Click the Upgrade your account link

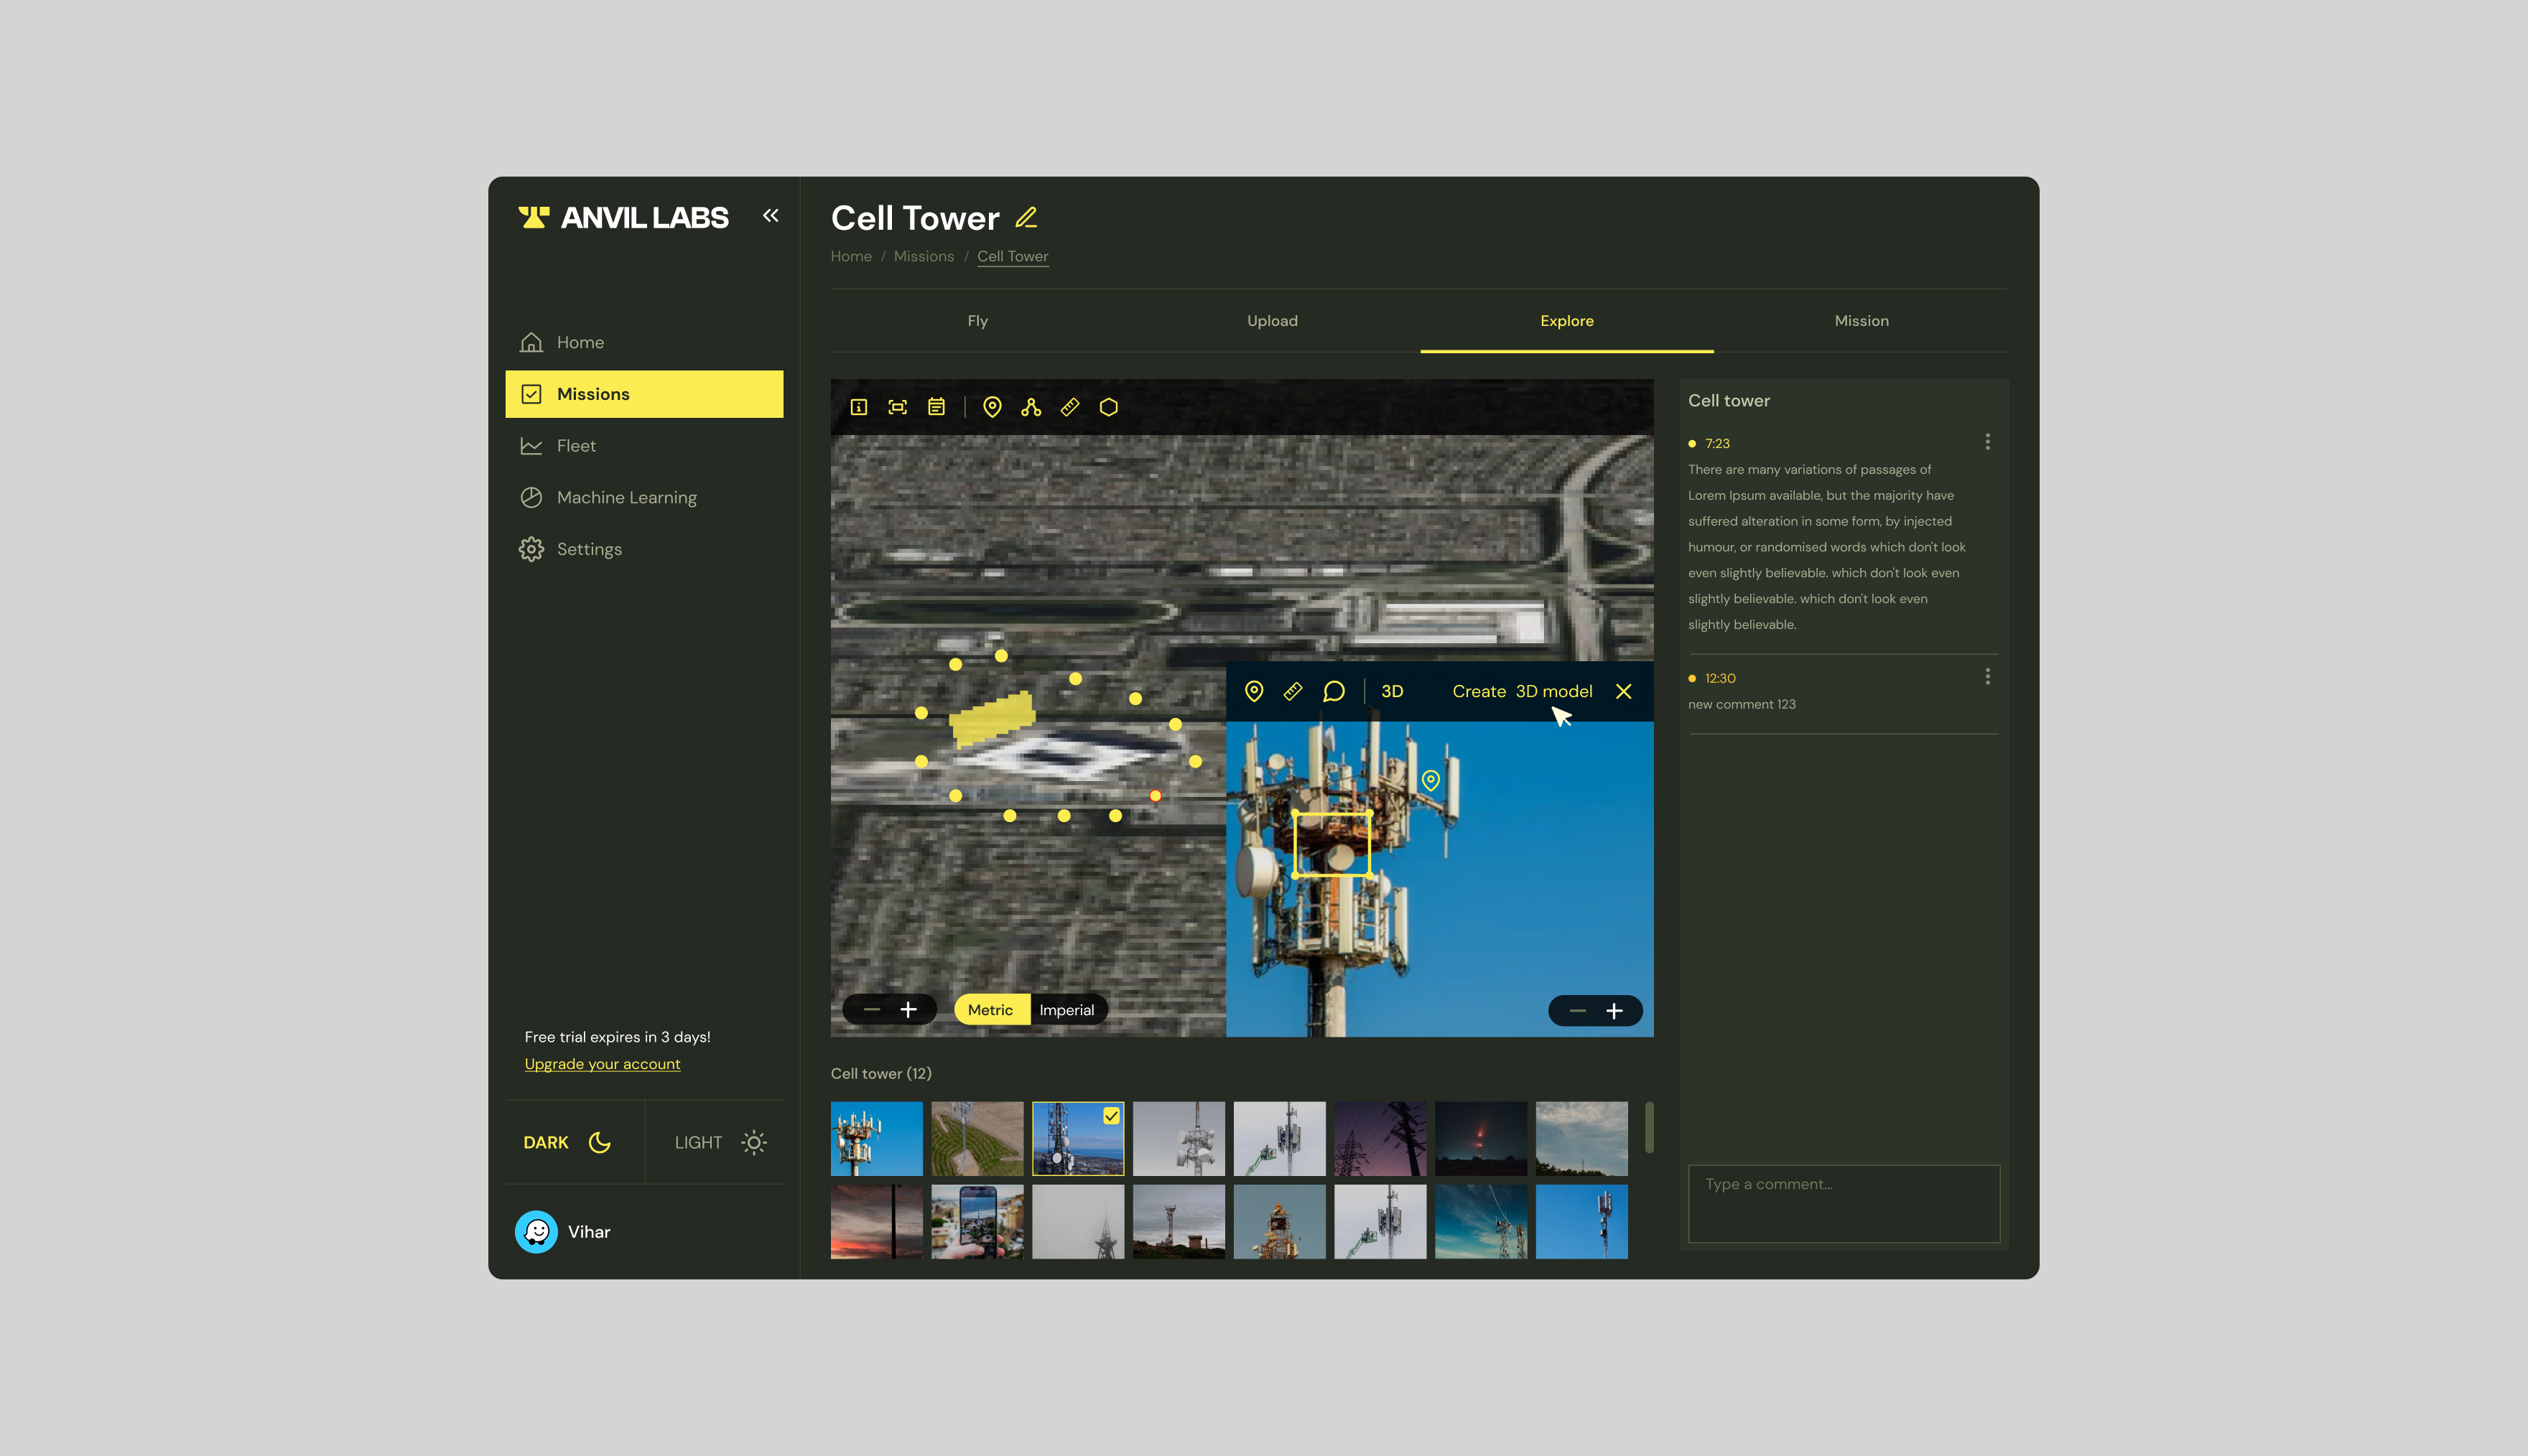(x=602, y=1064)
